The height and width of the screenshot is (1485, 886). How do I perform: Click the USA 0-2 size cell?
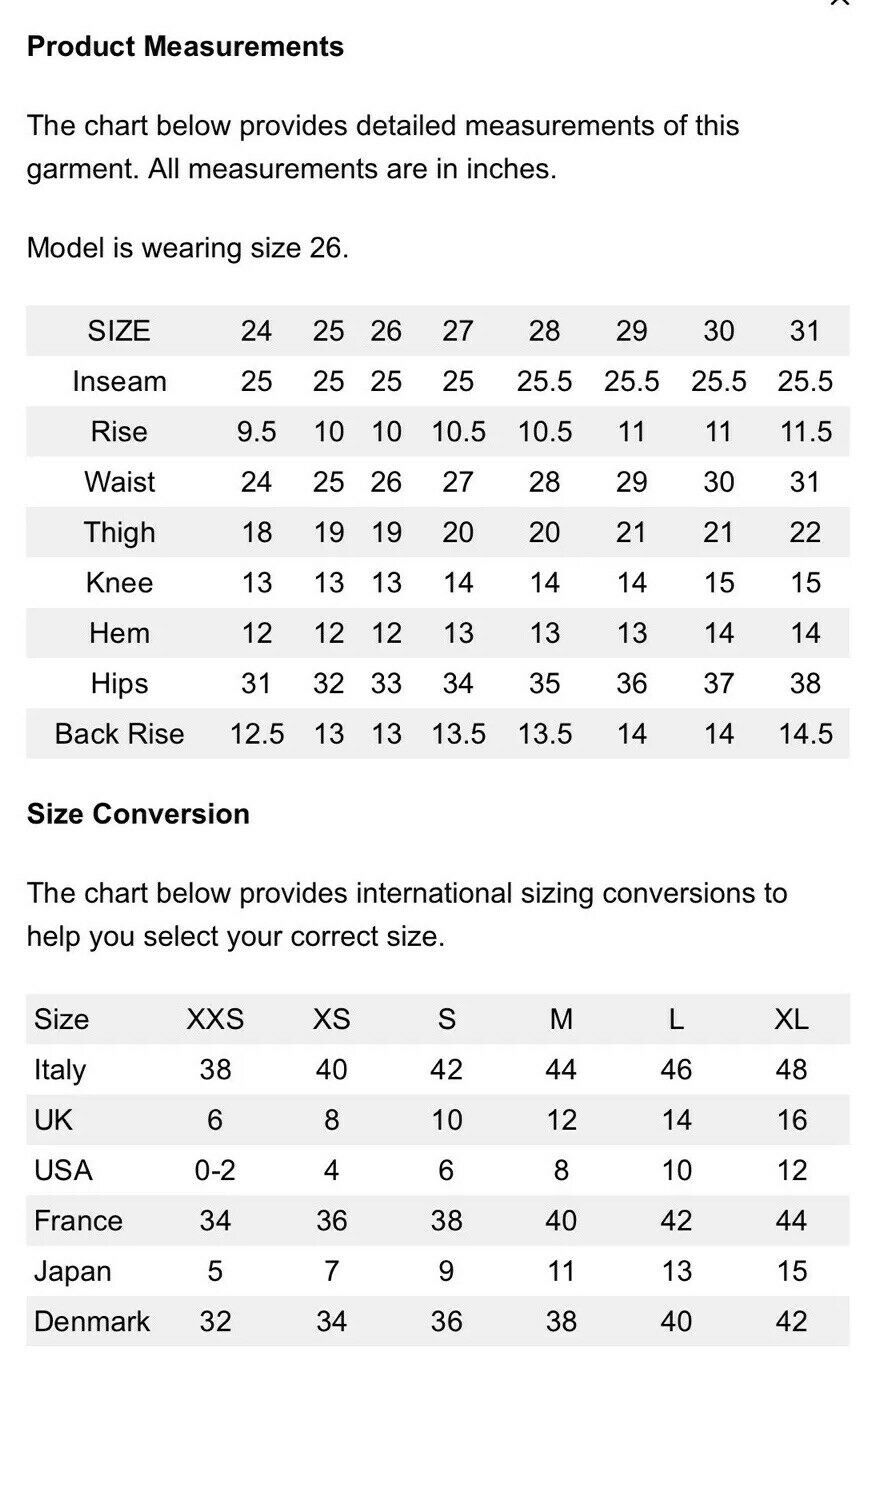tap(215, 1170)
